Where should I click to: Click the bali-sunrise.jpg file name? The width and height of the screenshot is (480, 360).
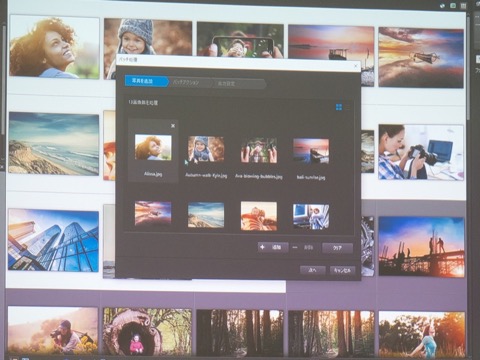[x=311, y=177]
